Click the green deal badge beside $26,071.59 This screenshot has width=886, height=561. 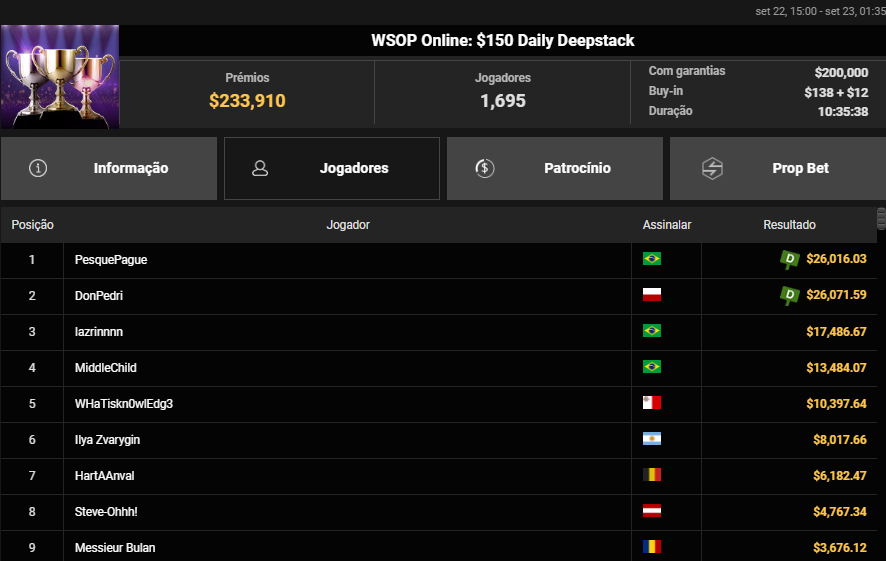pyautogui.click(x=790, y=295)
